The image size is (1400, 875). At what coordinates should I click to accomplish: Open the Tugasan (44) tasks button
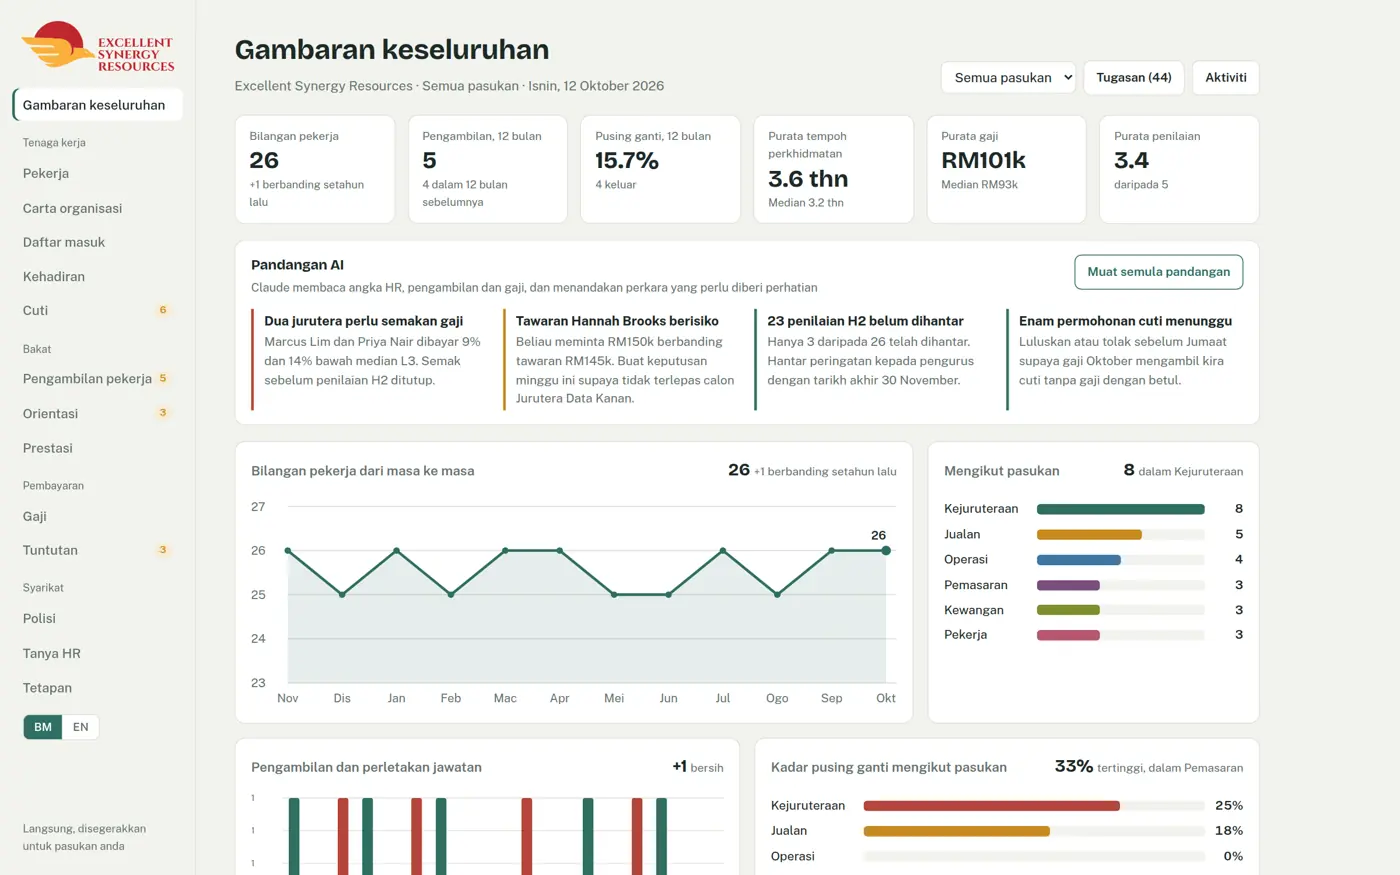(1134, 78)
